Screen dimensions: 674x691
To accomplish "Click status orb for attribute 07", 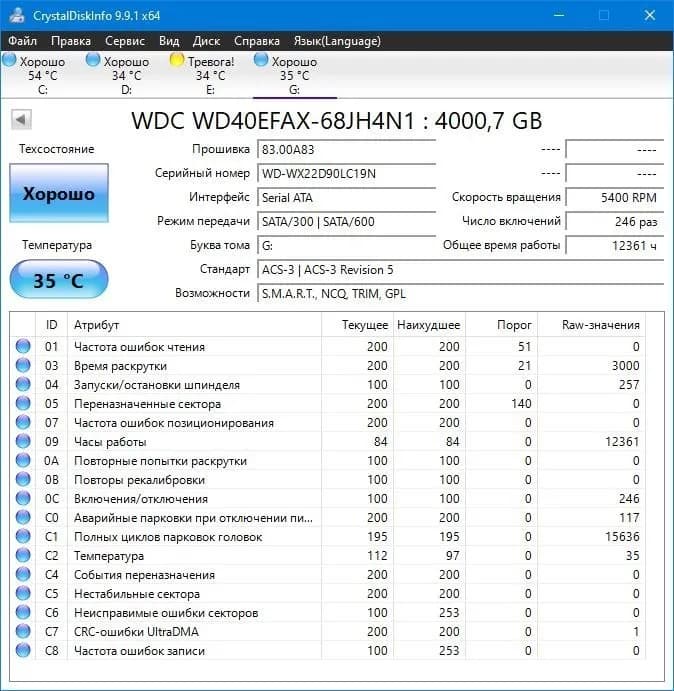I will click(x=23, y=422).
